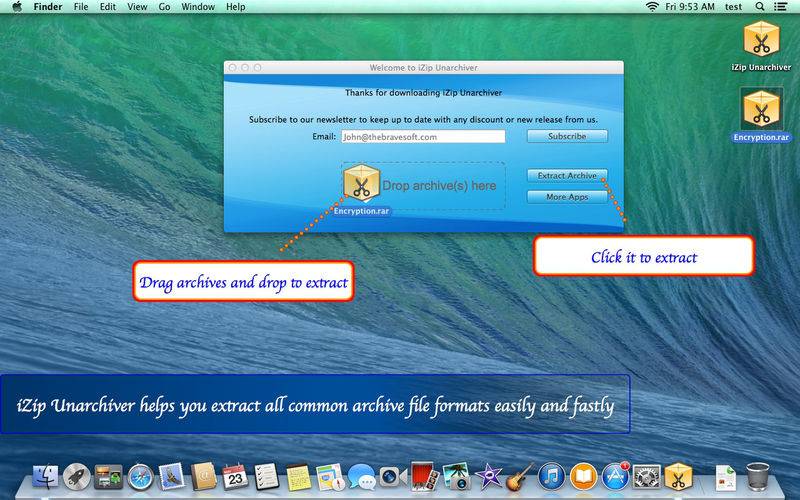Screen dimensions: 800x500
Task: Launch Launchpad rocket icon in Dock
Action: pos(77,477)
